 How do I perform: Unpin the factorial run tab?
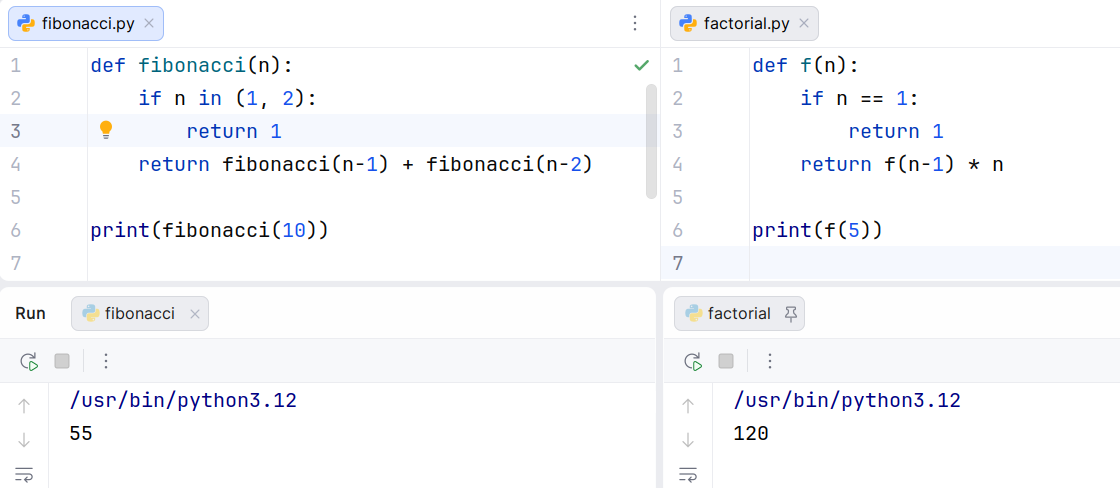[790, 314]
